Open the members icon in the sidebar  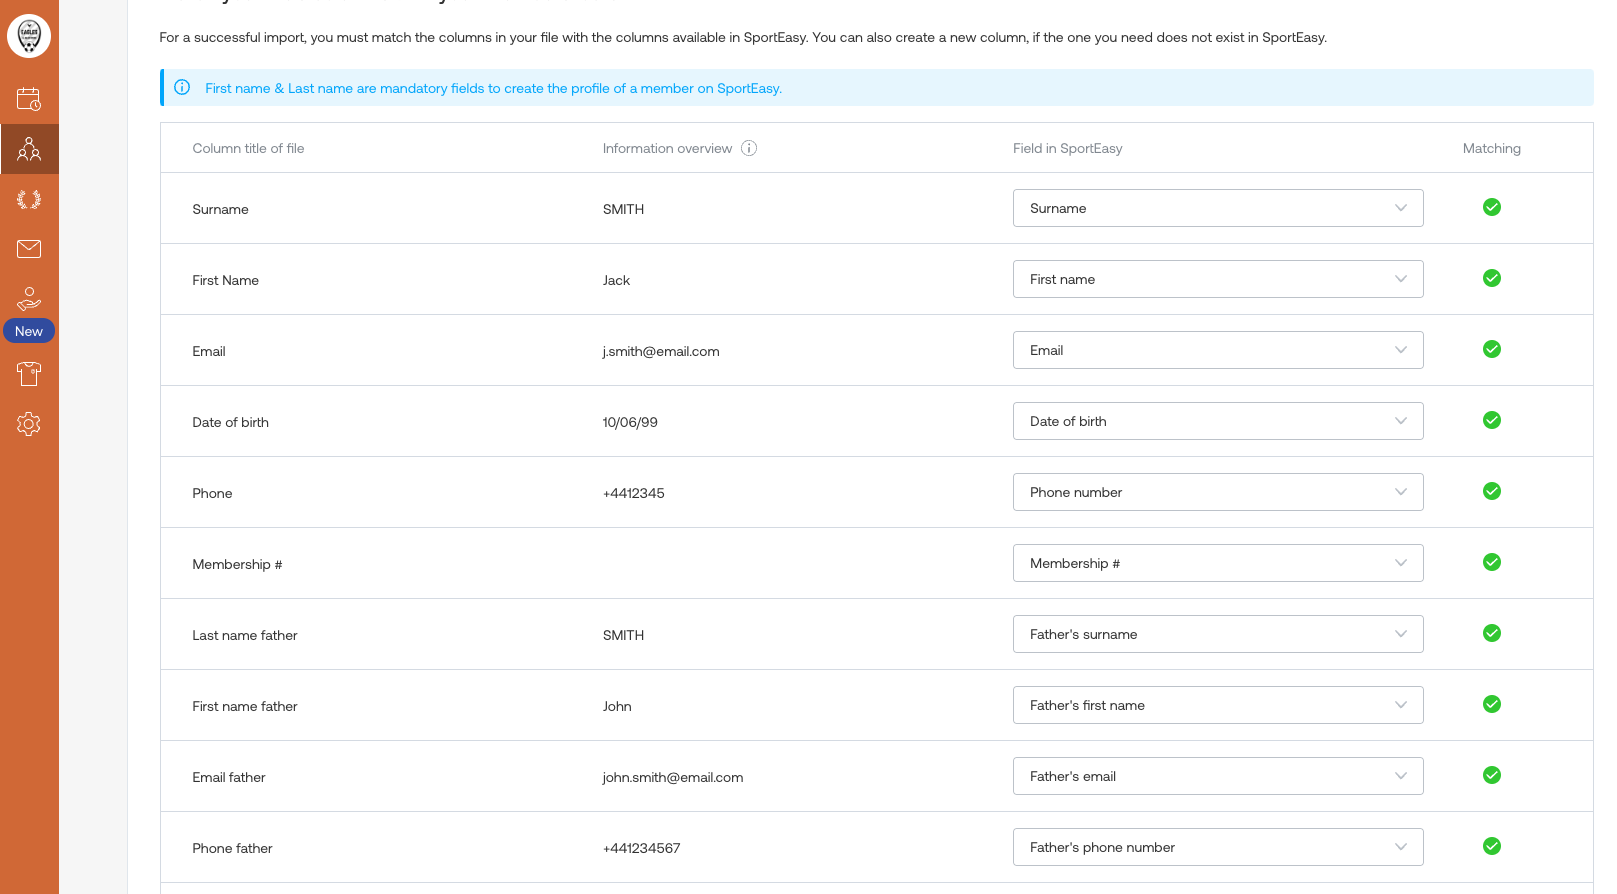coord(29,149)
